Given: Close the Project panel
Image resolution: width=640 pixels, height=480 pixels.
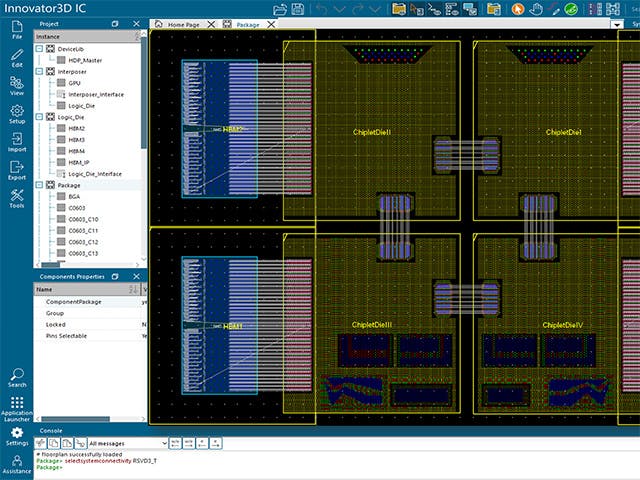Looking at the screenshot, I should (136, 24).
